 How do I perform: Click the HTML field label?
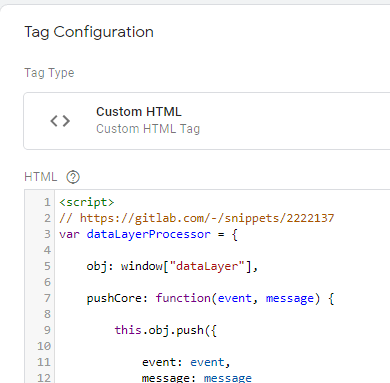41,177
